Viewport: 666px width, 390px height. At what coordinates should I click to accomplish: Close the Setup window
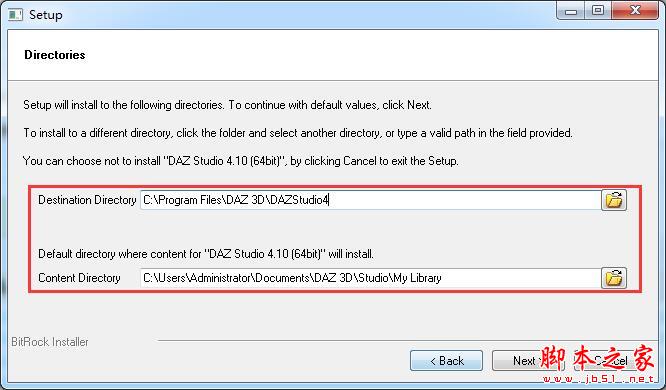tap(635, 11)
